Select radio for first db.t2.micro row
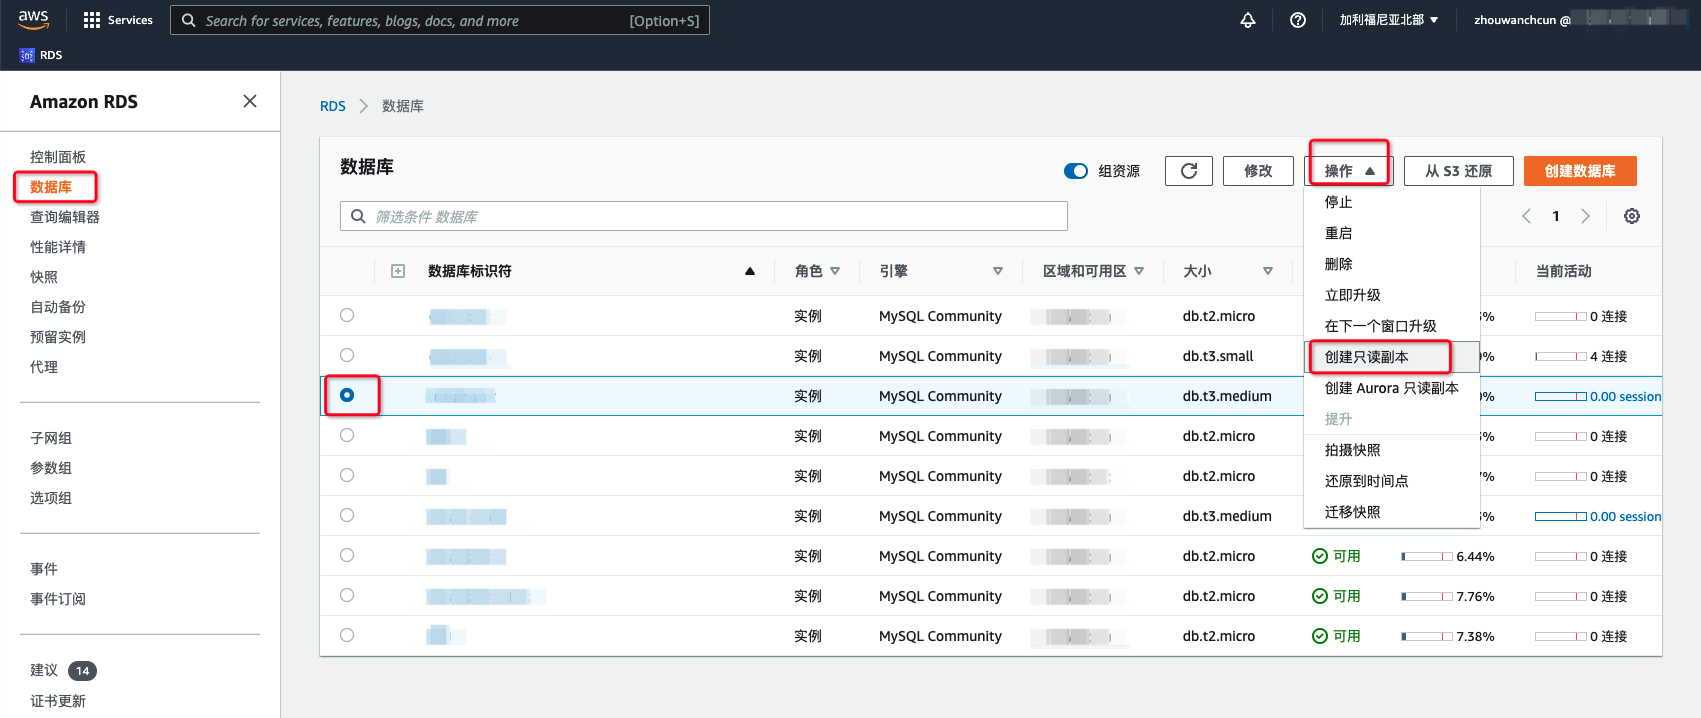 [347, 315]
